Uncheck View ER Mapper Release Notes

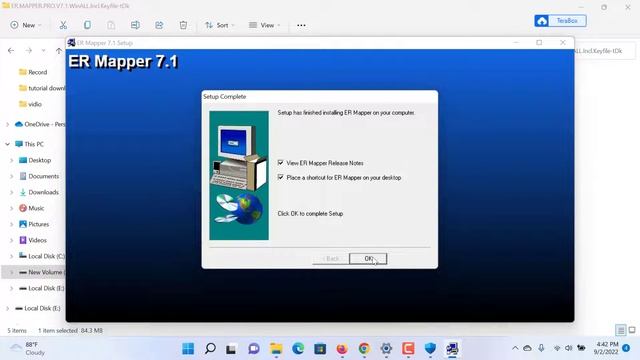pos(280,162)
